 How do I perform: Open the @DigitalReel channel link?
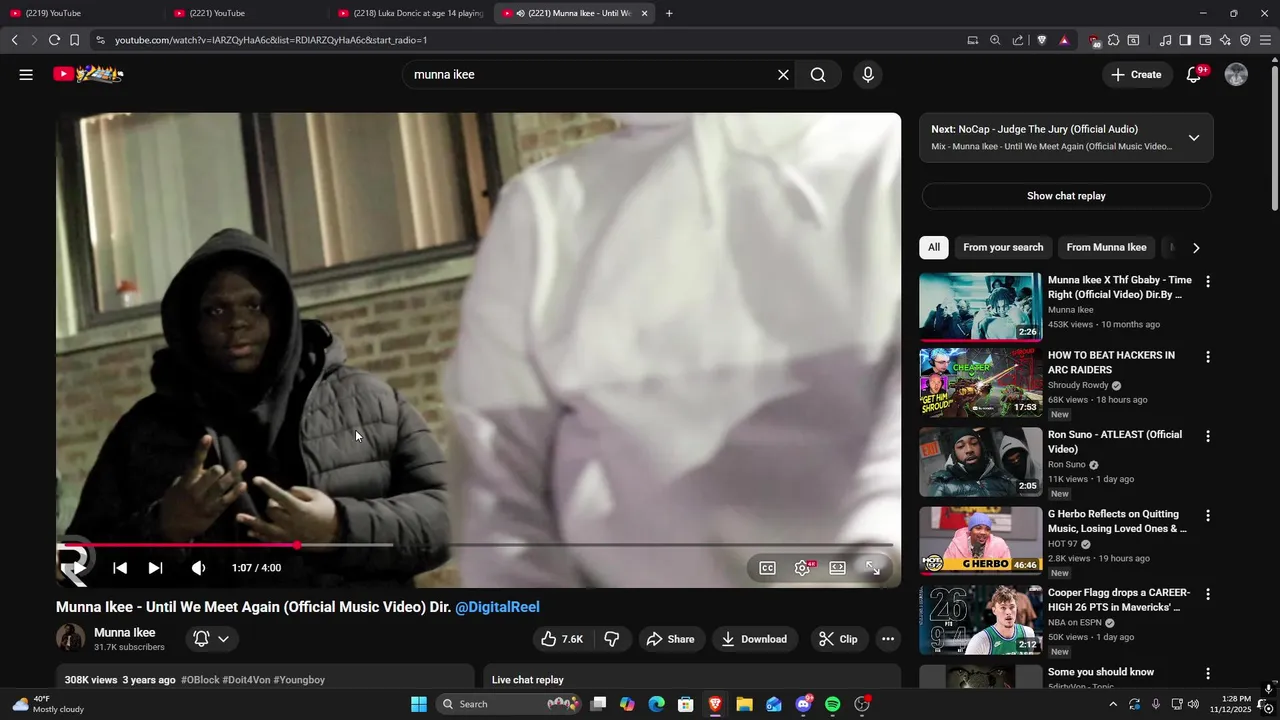(497, 607)
